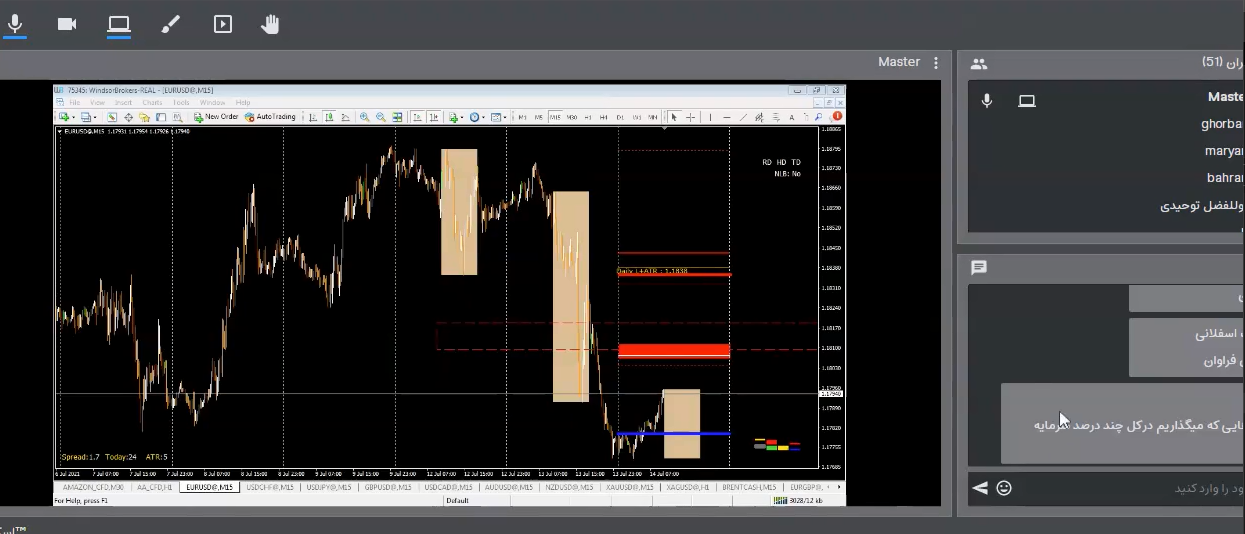Select the whiteboard brush tool
Viewport: 1245px width, 534px height.
(171, 24)
